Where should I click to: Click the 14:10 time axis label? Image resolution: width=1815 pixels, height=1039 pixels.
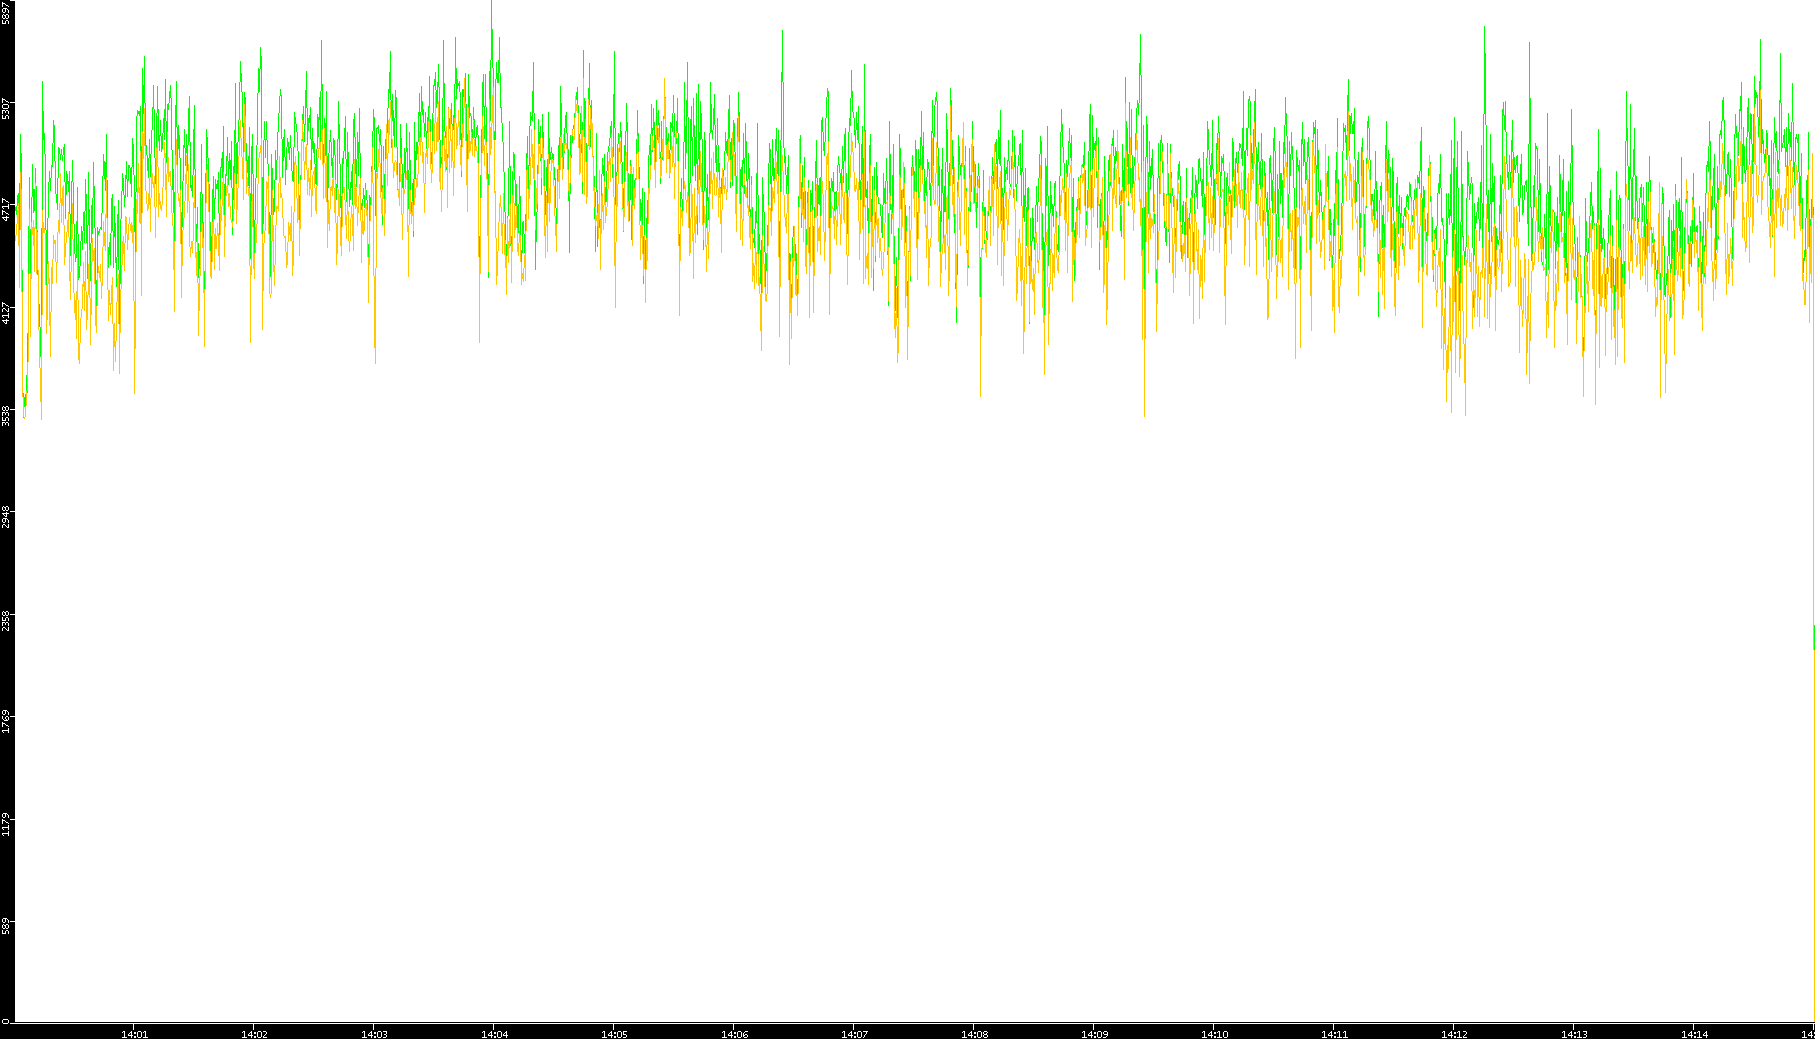coord(1214,1034)
